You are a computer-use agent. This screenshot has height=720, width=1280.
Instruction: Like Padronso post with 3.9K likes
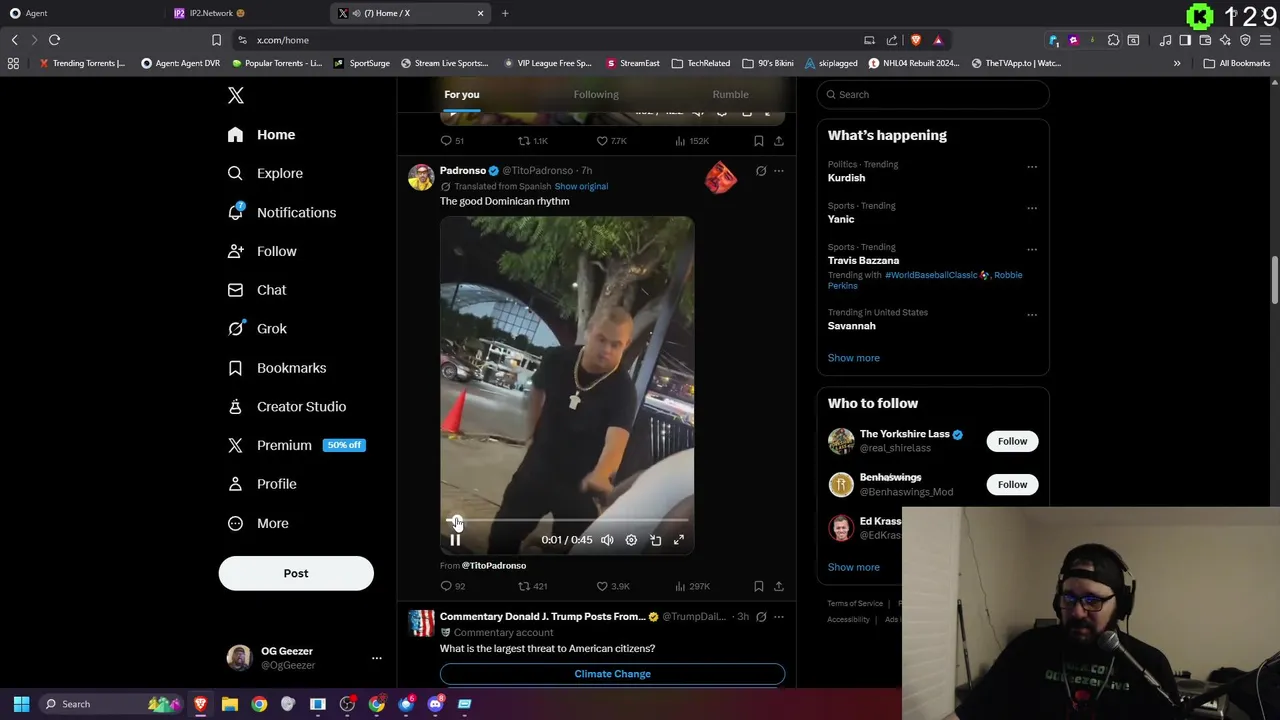point(613,586)
